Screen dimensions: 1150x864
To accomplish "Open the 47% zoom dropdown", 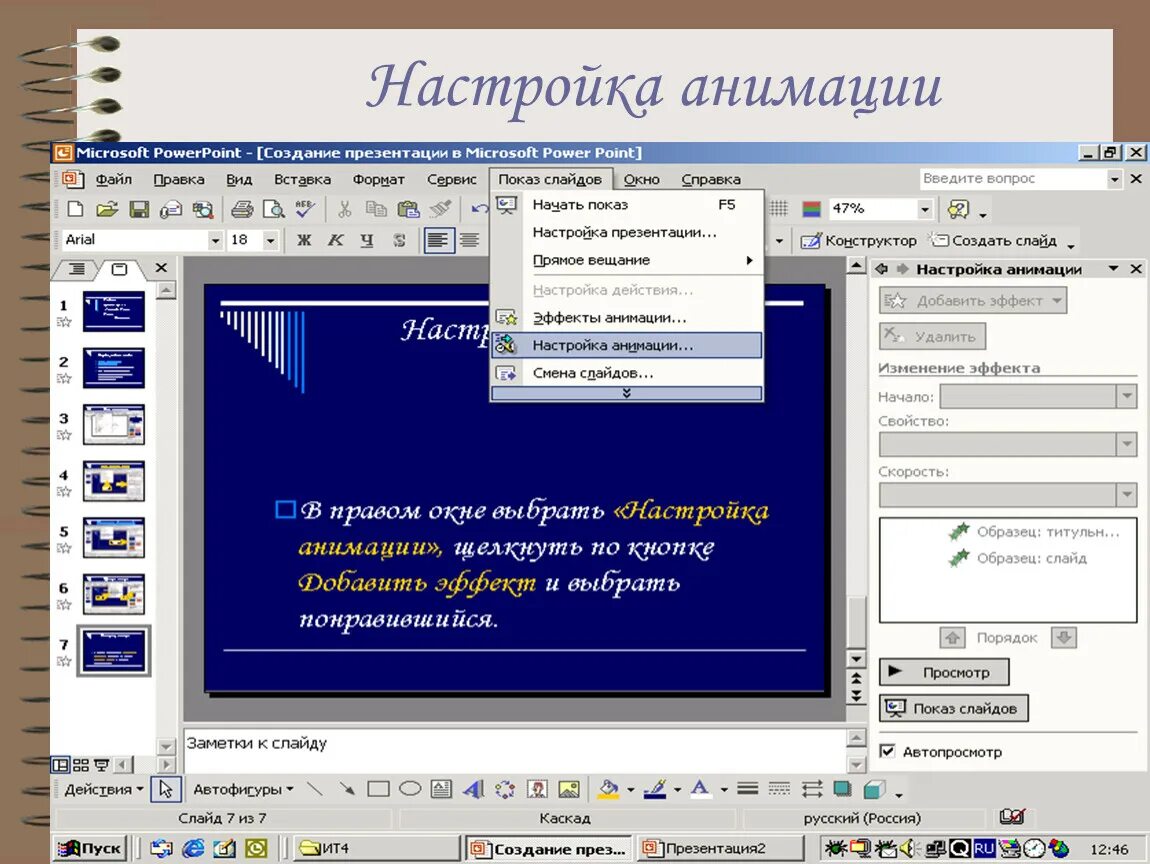I will click(x=925, y=209).
